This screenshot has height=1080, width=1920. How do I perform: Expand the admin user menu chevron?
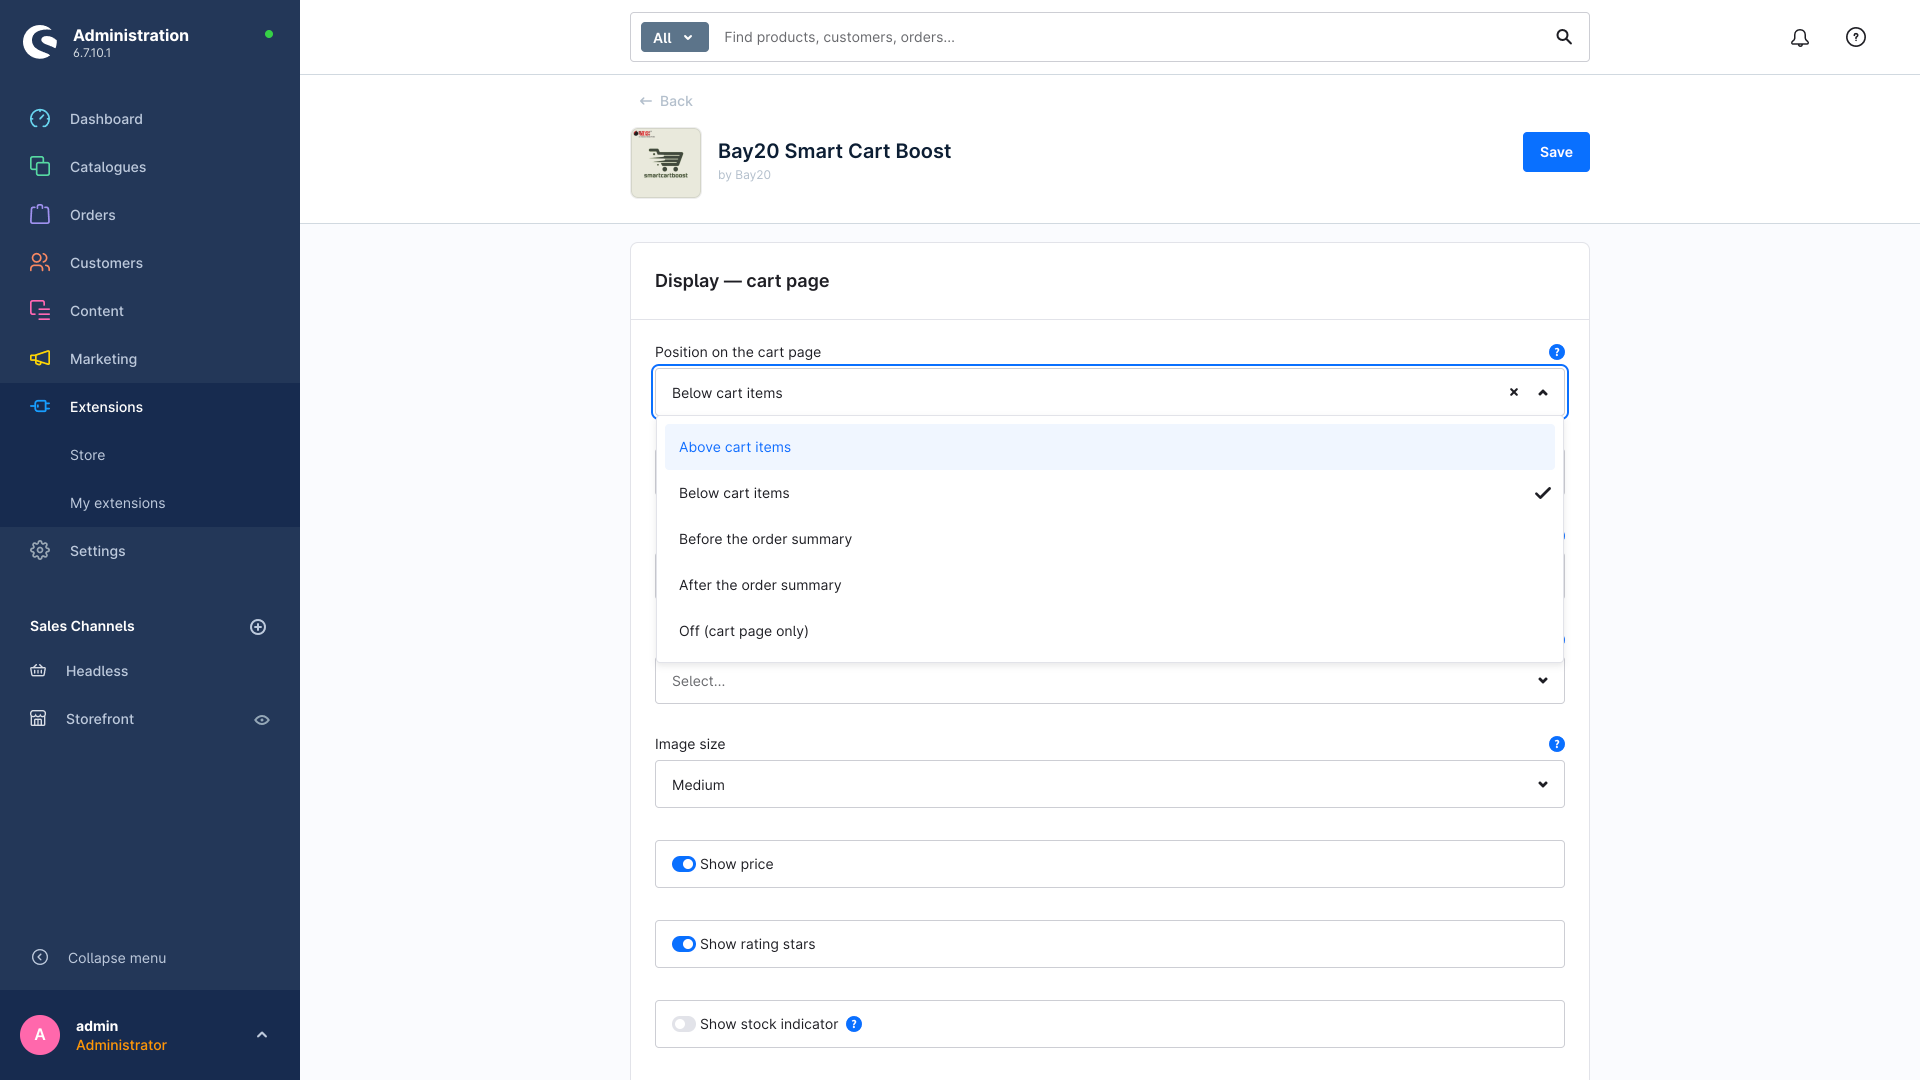(262, 1035)
